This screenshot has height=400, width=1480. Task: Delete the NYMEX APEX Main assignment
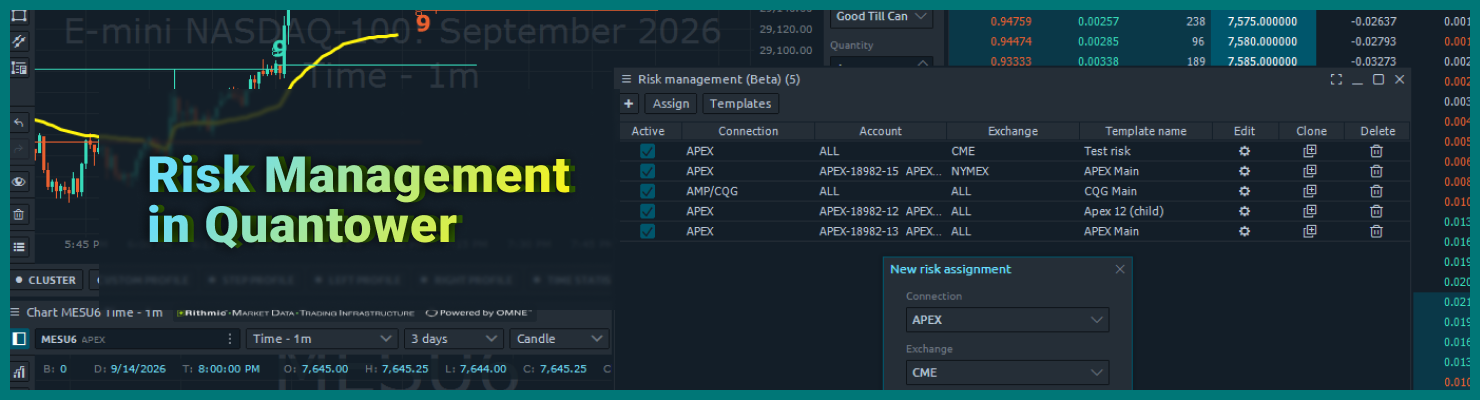(1376, 171)
